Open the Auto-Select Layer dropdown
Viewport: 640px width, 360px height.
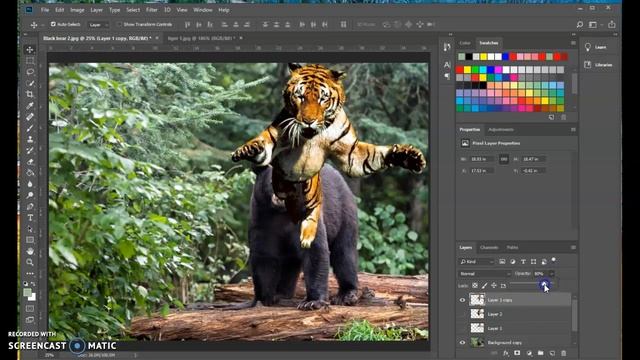[x=98, y=24]
